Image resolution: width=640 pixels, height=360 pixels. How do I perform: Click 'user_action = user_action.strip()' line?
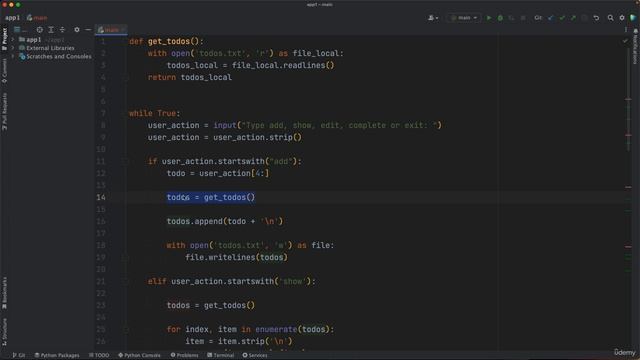[225, 138]
